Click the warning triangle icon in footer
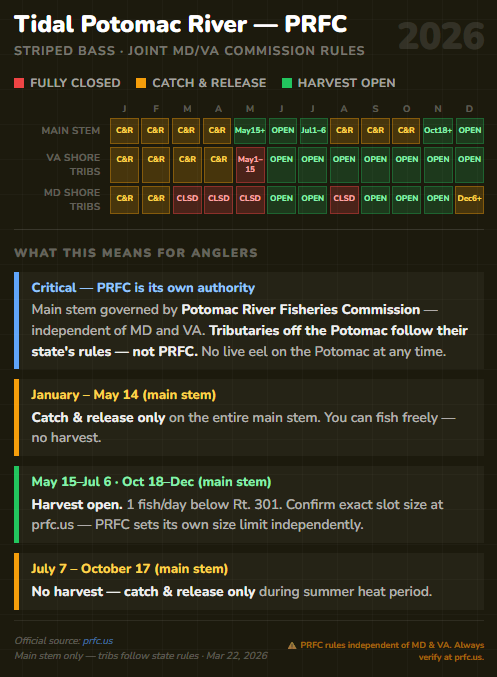 point(292,645)
